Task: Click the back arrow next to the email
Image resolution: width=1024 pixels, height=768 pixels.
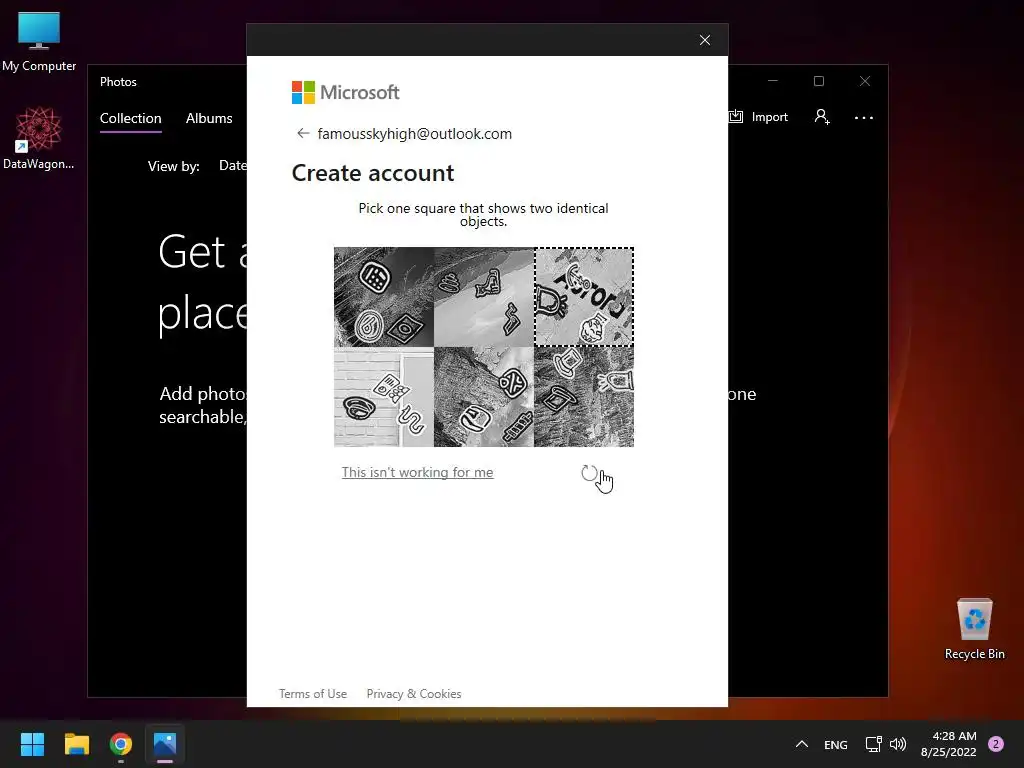Action: 303,133
